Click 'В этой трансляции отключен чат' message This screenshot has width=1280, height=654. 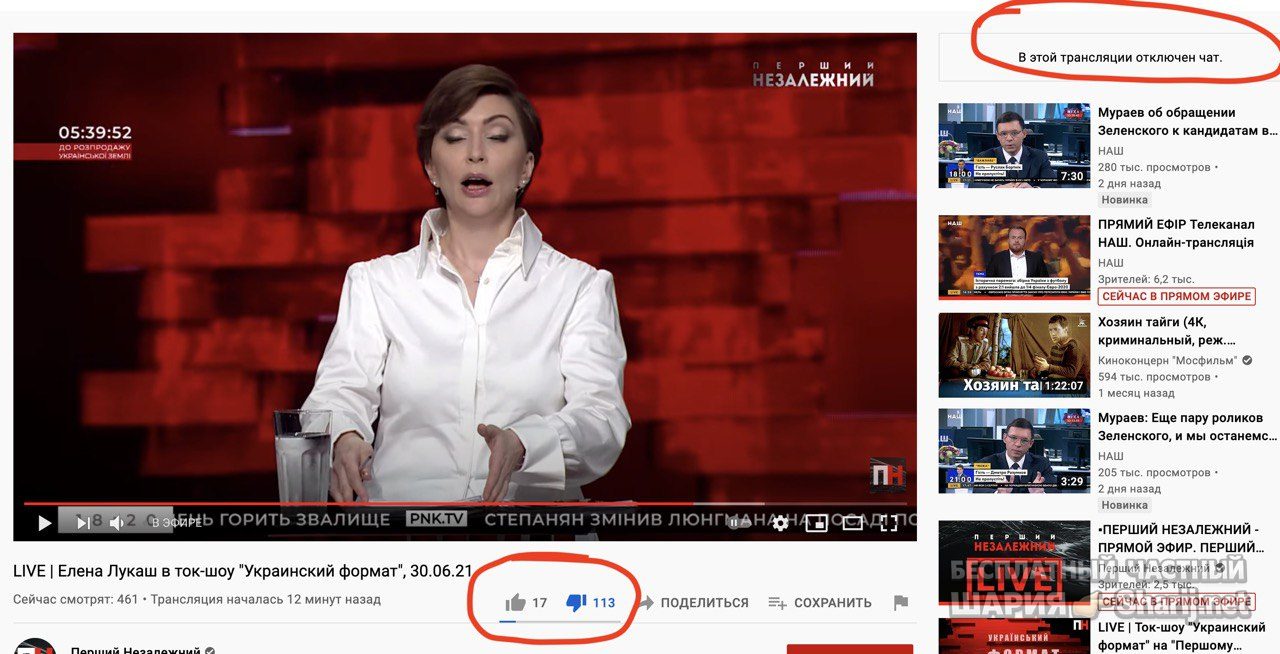(x=1120, y=58)
